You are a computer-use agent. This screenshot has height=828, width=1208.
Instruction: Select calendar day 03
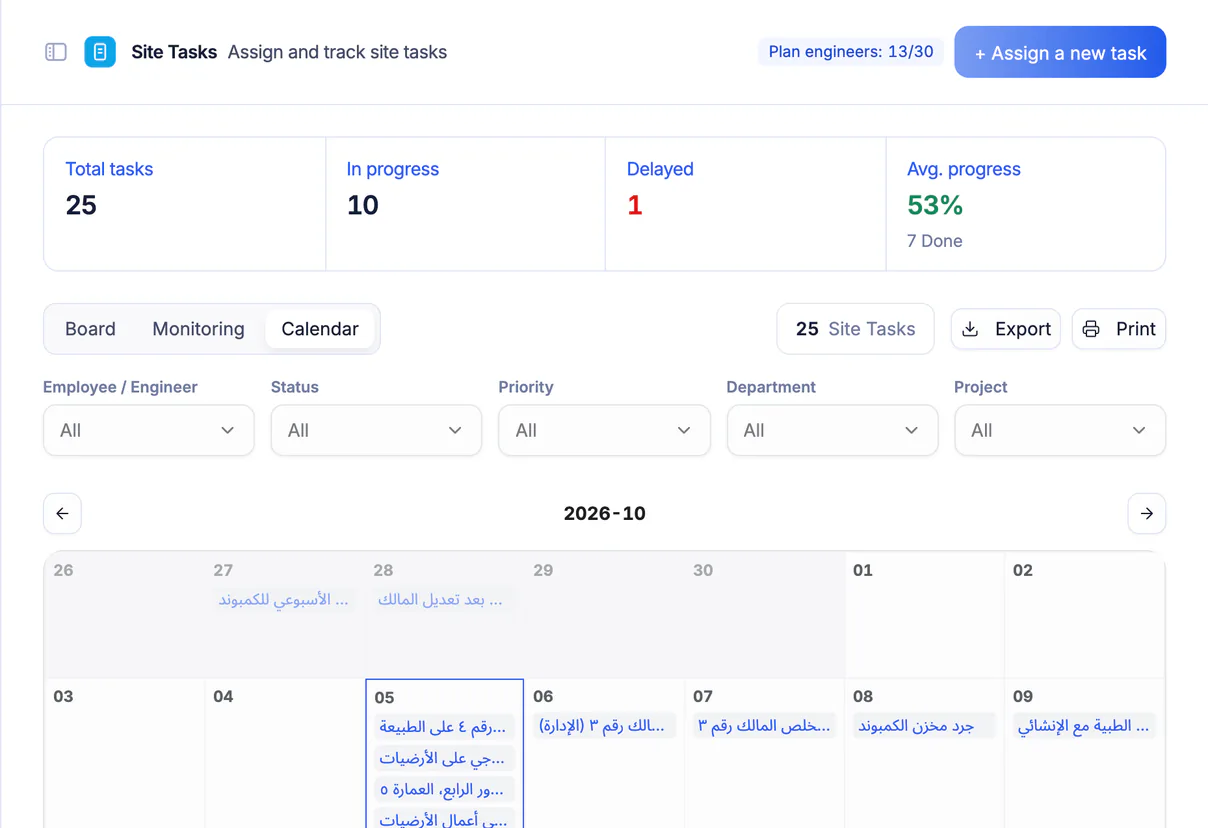click(124, 752)
